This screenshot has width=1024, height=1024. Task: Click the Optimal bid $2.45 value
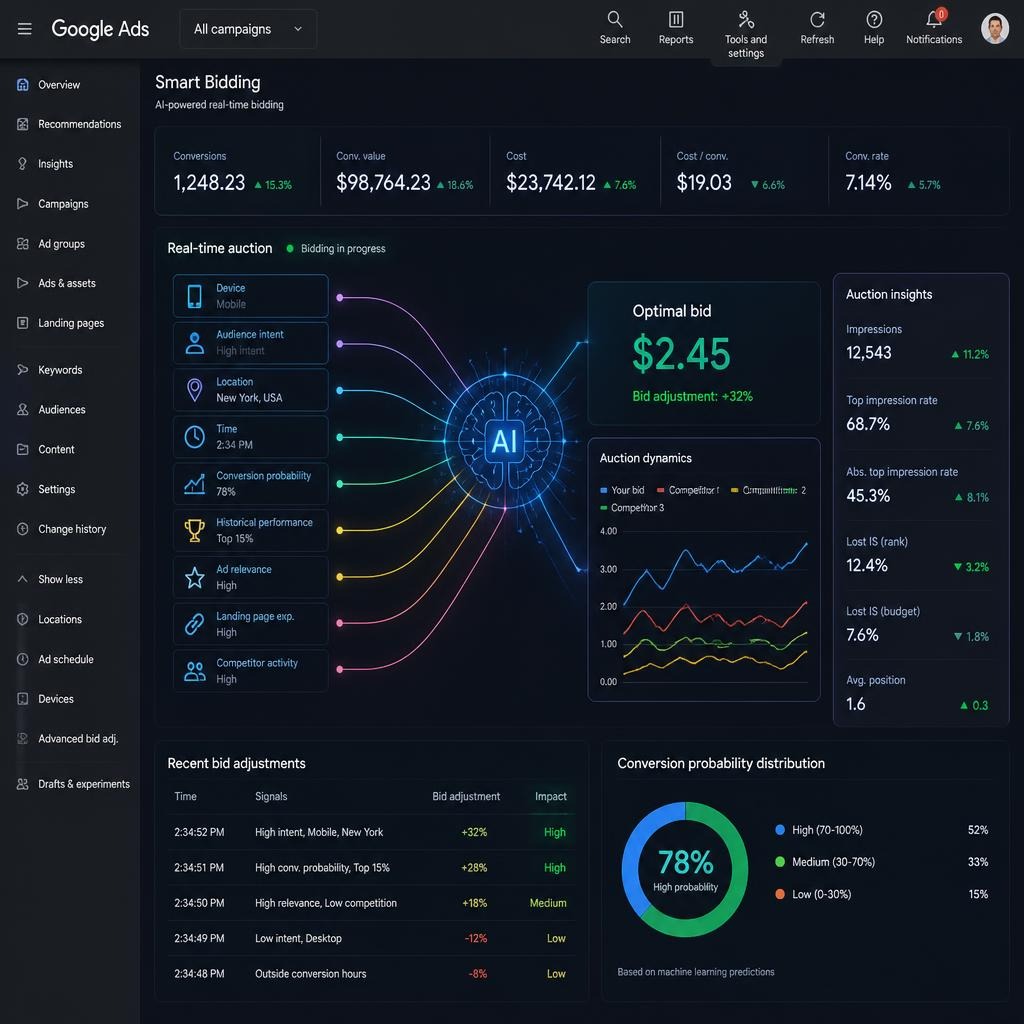681,354
